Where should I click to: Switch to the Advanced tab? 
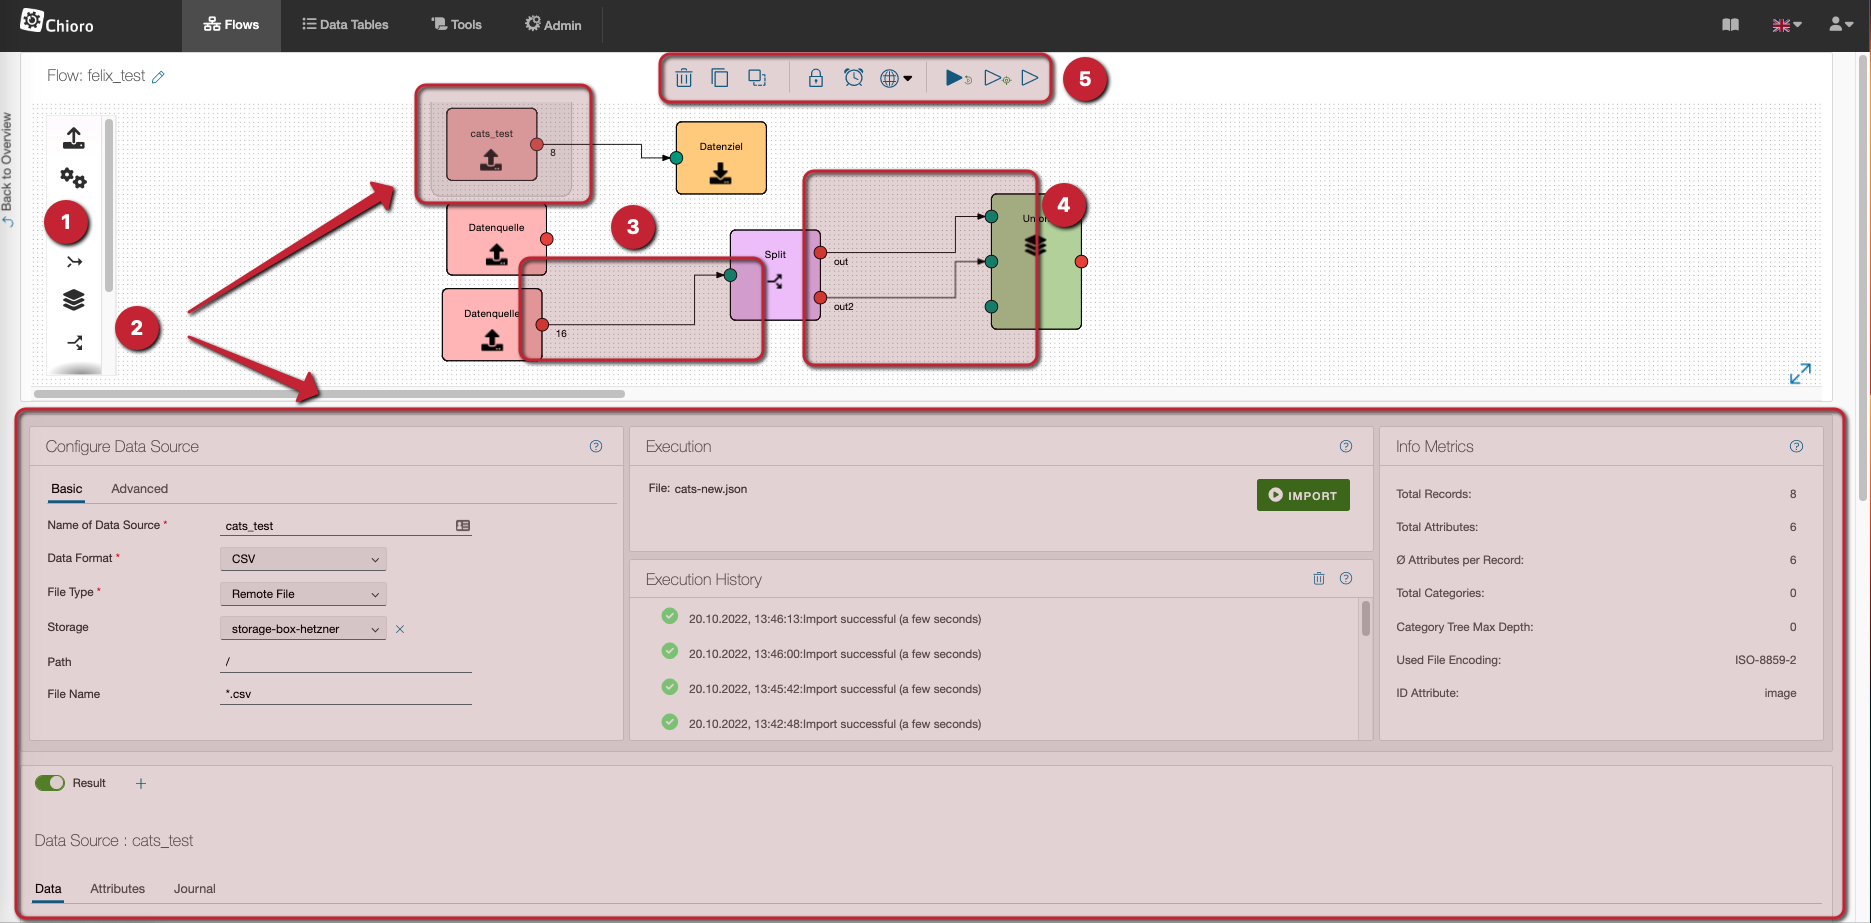139,489
